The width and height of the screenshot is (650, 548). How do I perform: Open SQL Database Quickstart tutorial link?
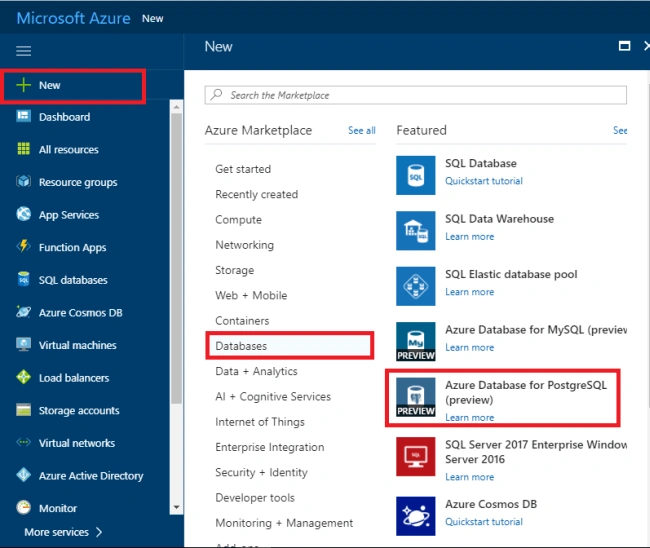point(484,181)
